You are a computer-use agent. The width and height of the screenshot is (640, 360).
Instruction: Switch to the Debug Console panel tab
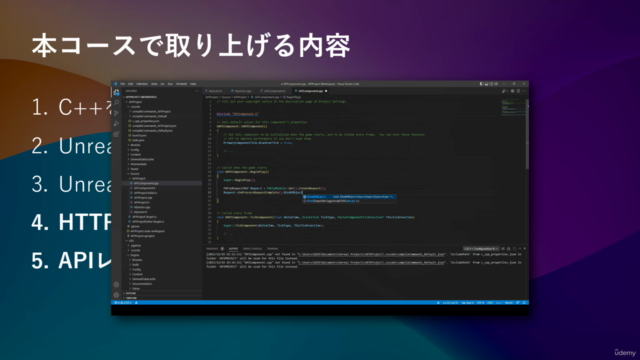[x=252, y=249]
